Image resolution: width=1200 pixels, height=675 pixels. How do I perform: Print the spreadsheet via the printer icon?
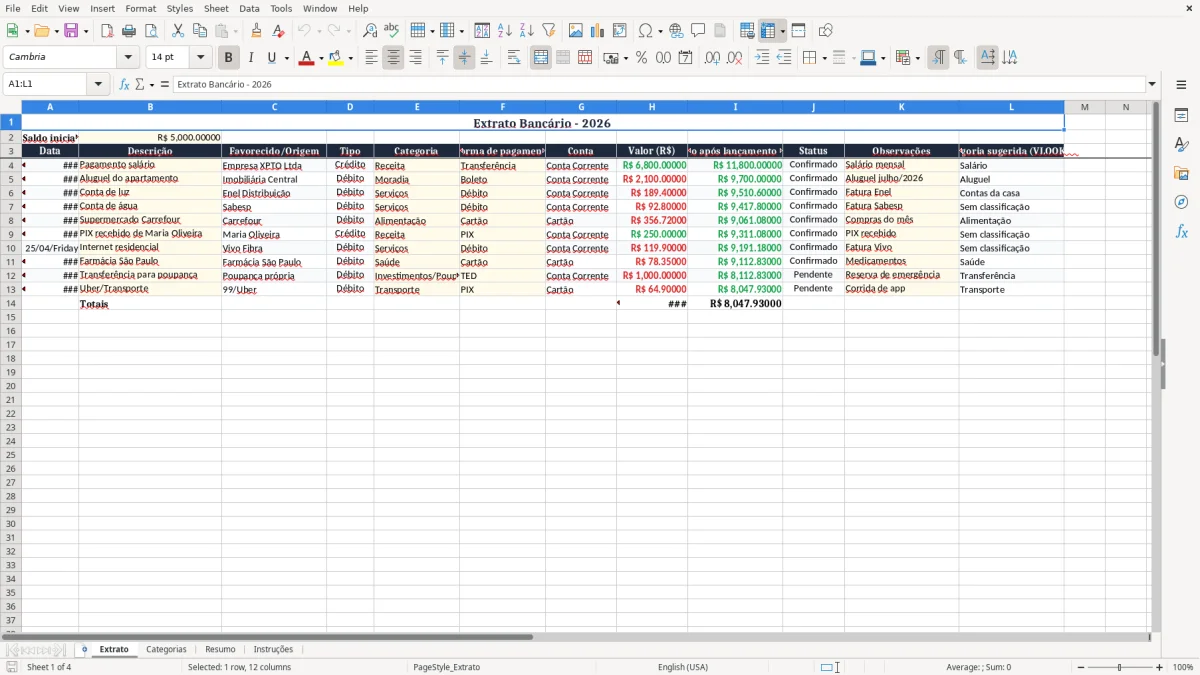[x=129, y=31]
